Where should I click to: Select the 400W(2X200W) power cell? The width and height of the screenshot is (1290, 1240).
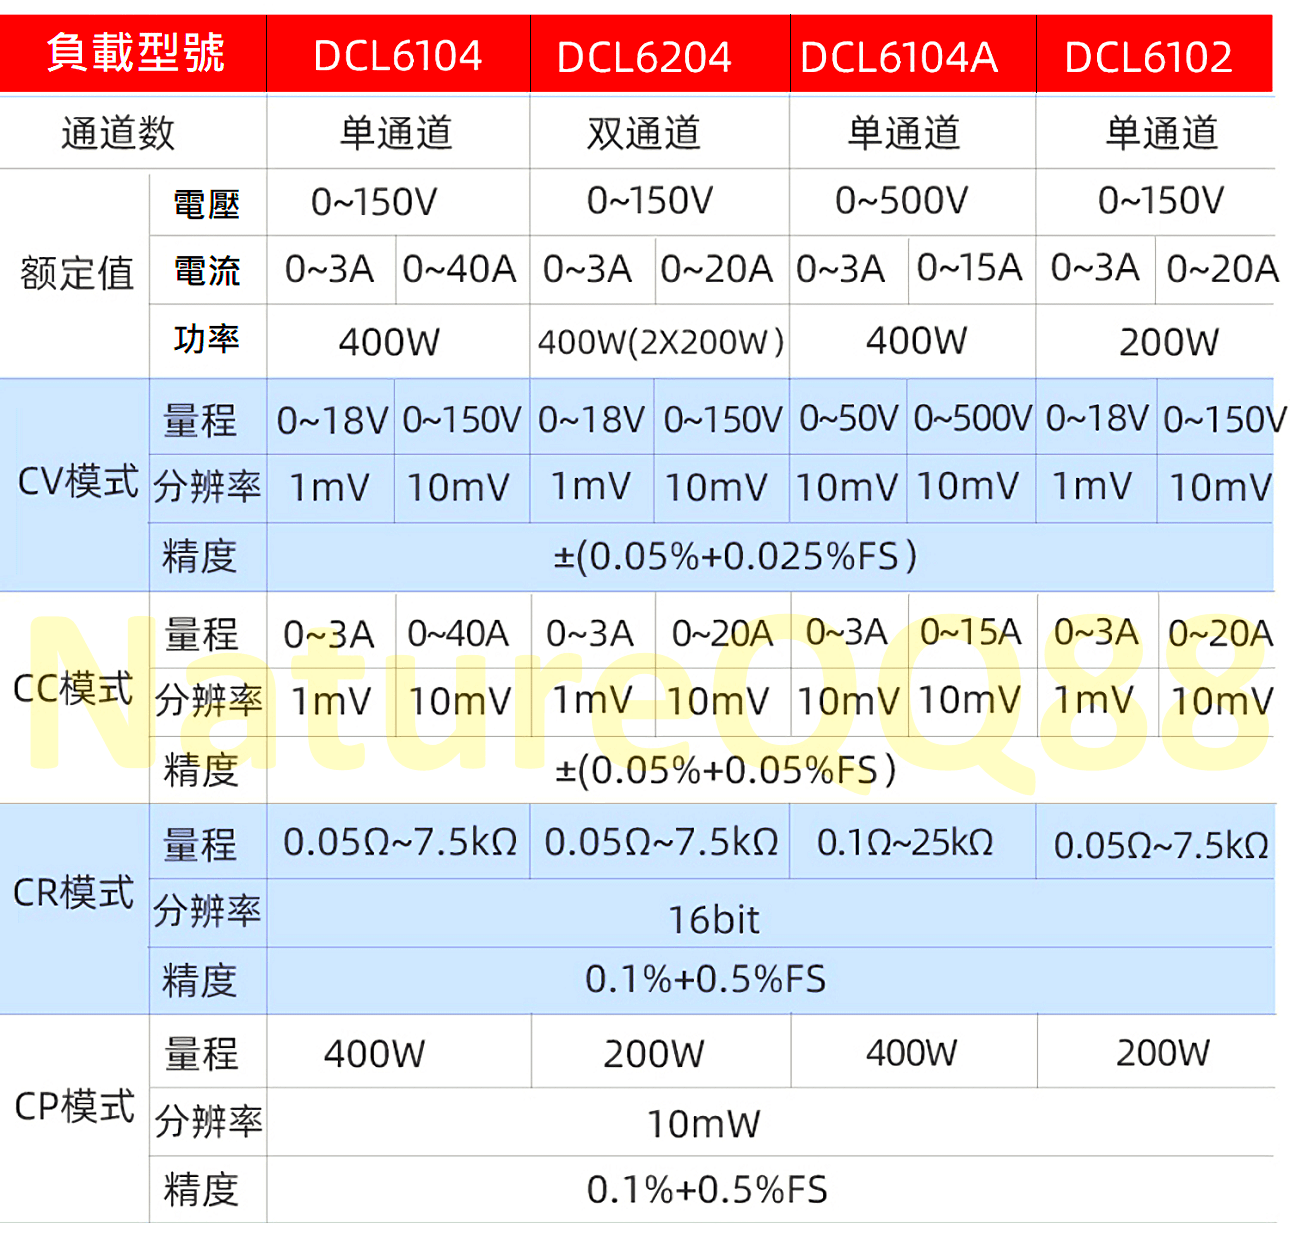(660, 342)
